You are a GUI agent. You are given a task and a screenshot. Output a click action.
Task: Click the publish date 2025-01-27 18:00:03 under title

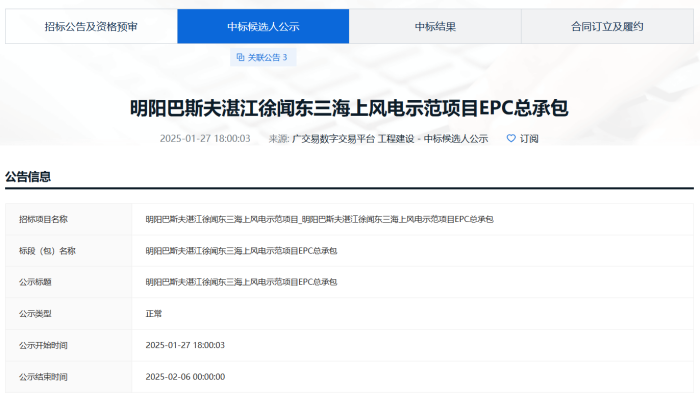[205, 138]
